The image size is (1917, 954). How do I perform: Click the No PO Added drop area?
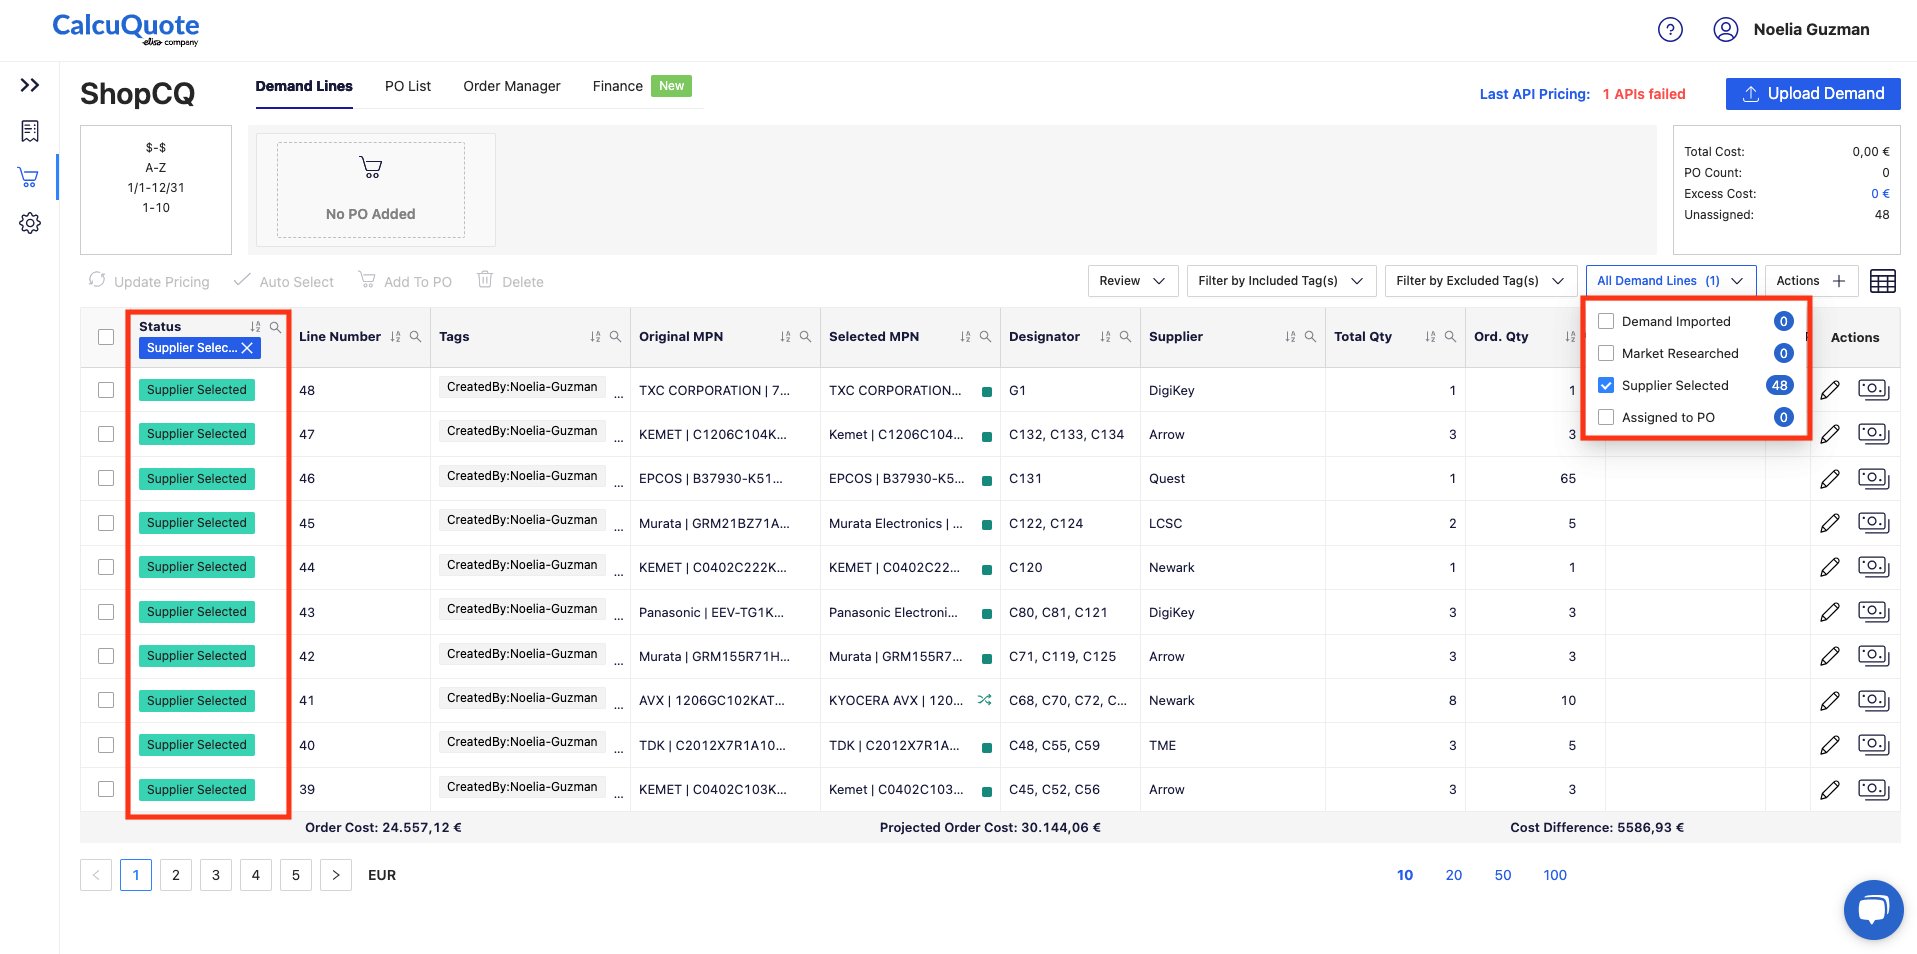coord(371,190)
